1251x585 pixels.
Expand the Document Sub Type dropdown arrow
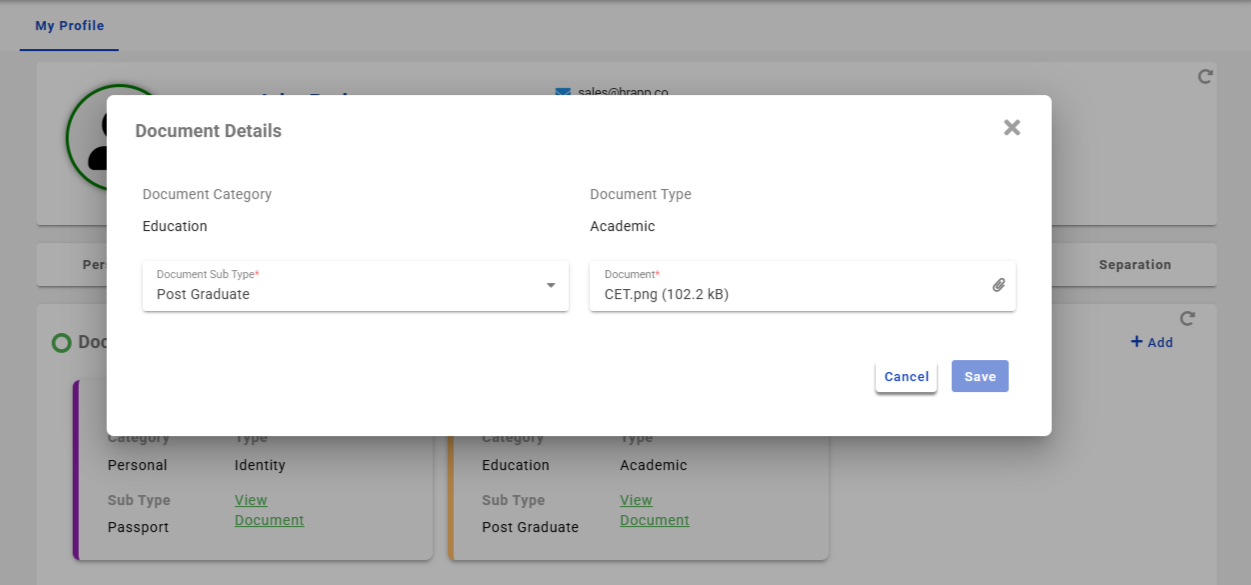coord(550,286)
